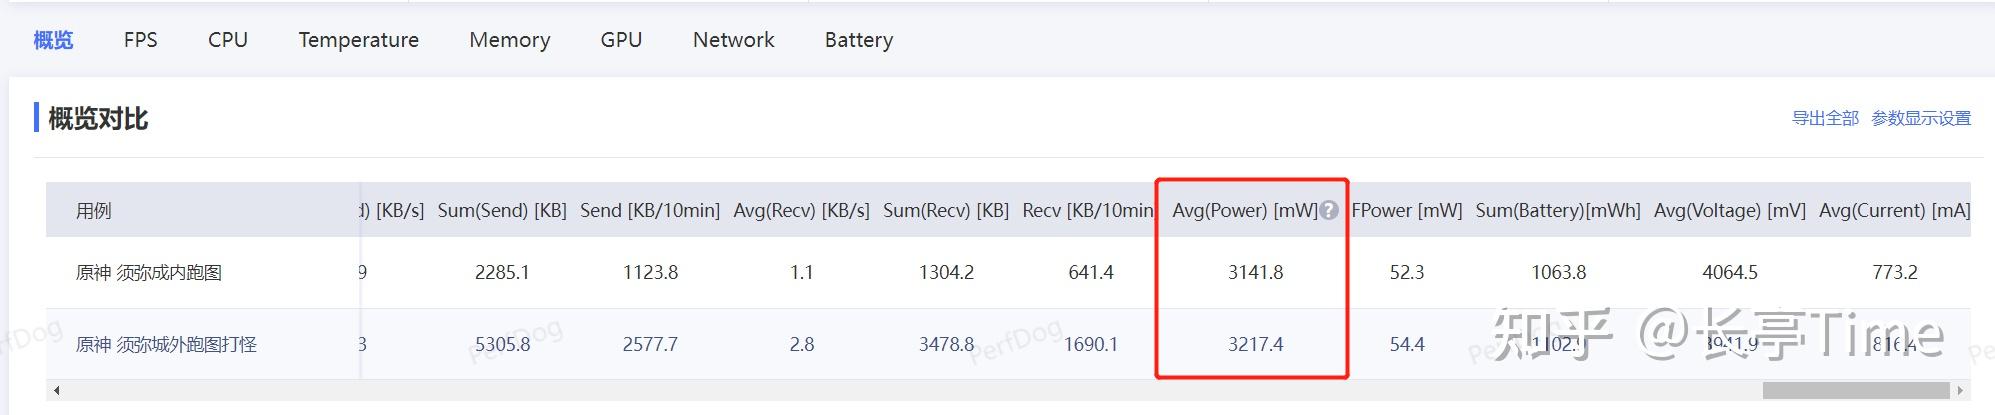Click the Avg(Power) [mW] column header
This screenshot has height=415, width=1995.
pos(1244,210)
